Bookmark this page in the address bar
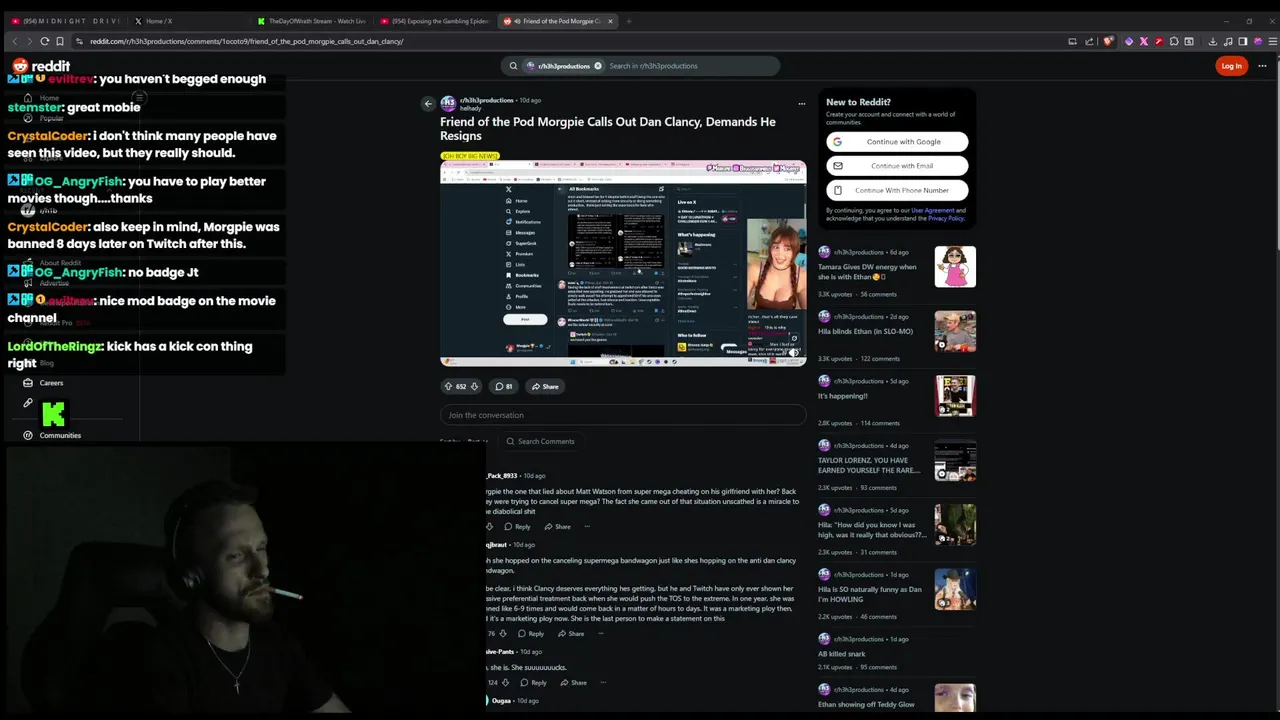 tap(60, 41)
